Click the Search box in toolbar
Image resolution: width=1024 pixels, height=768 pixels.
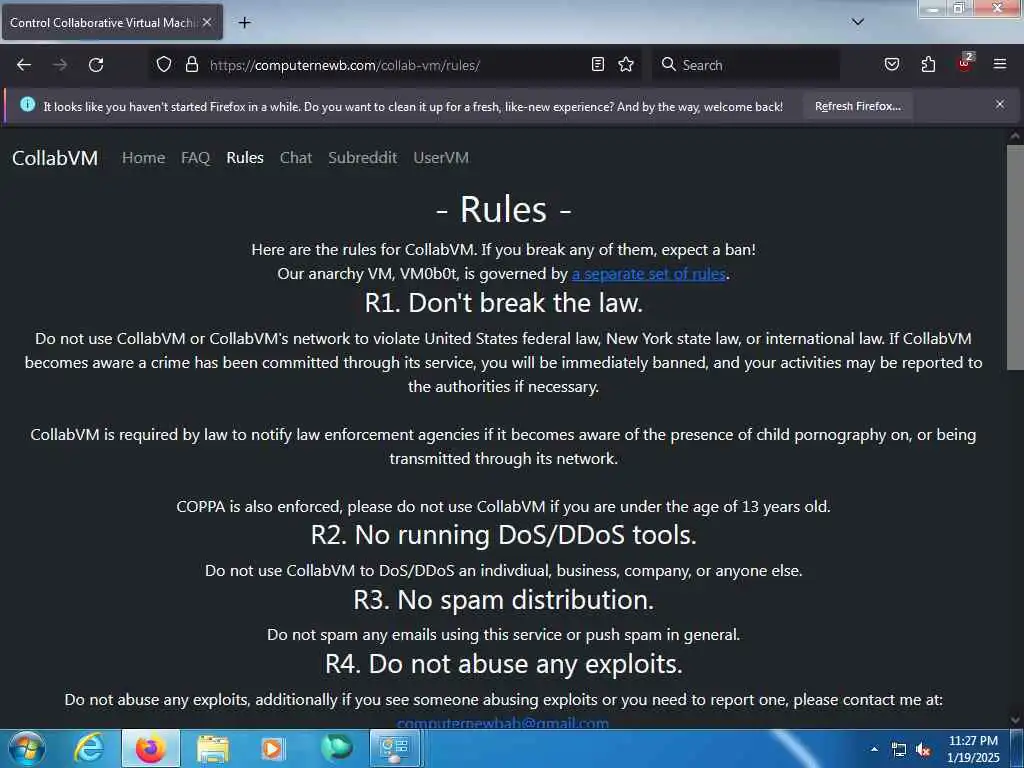click(745, 65)
